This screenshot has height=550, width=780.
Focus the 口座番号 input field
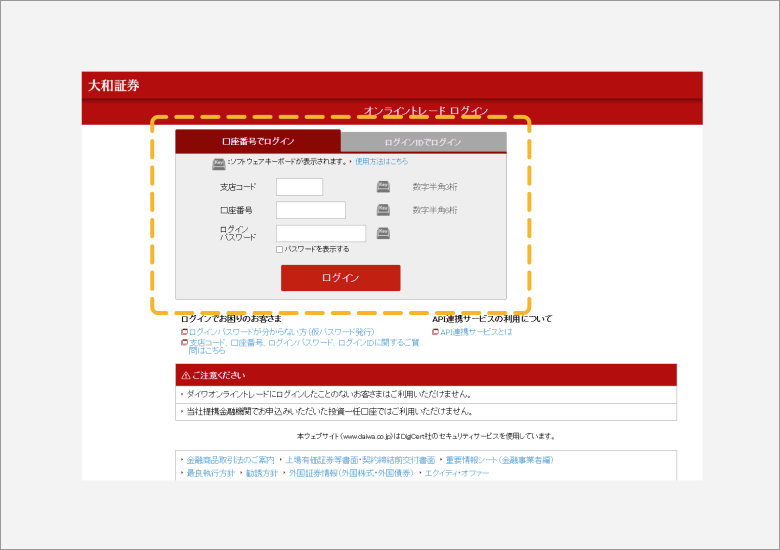pyautogui.click(x=311, y=210)
